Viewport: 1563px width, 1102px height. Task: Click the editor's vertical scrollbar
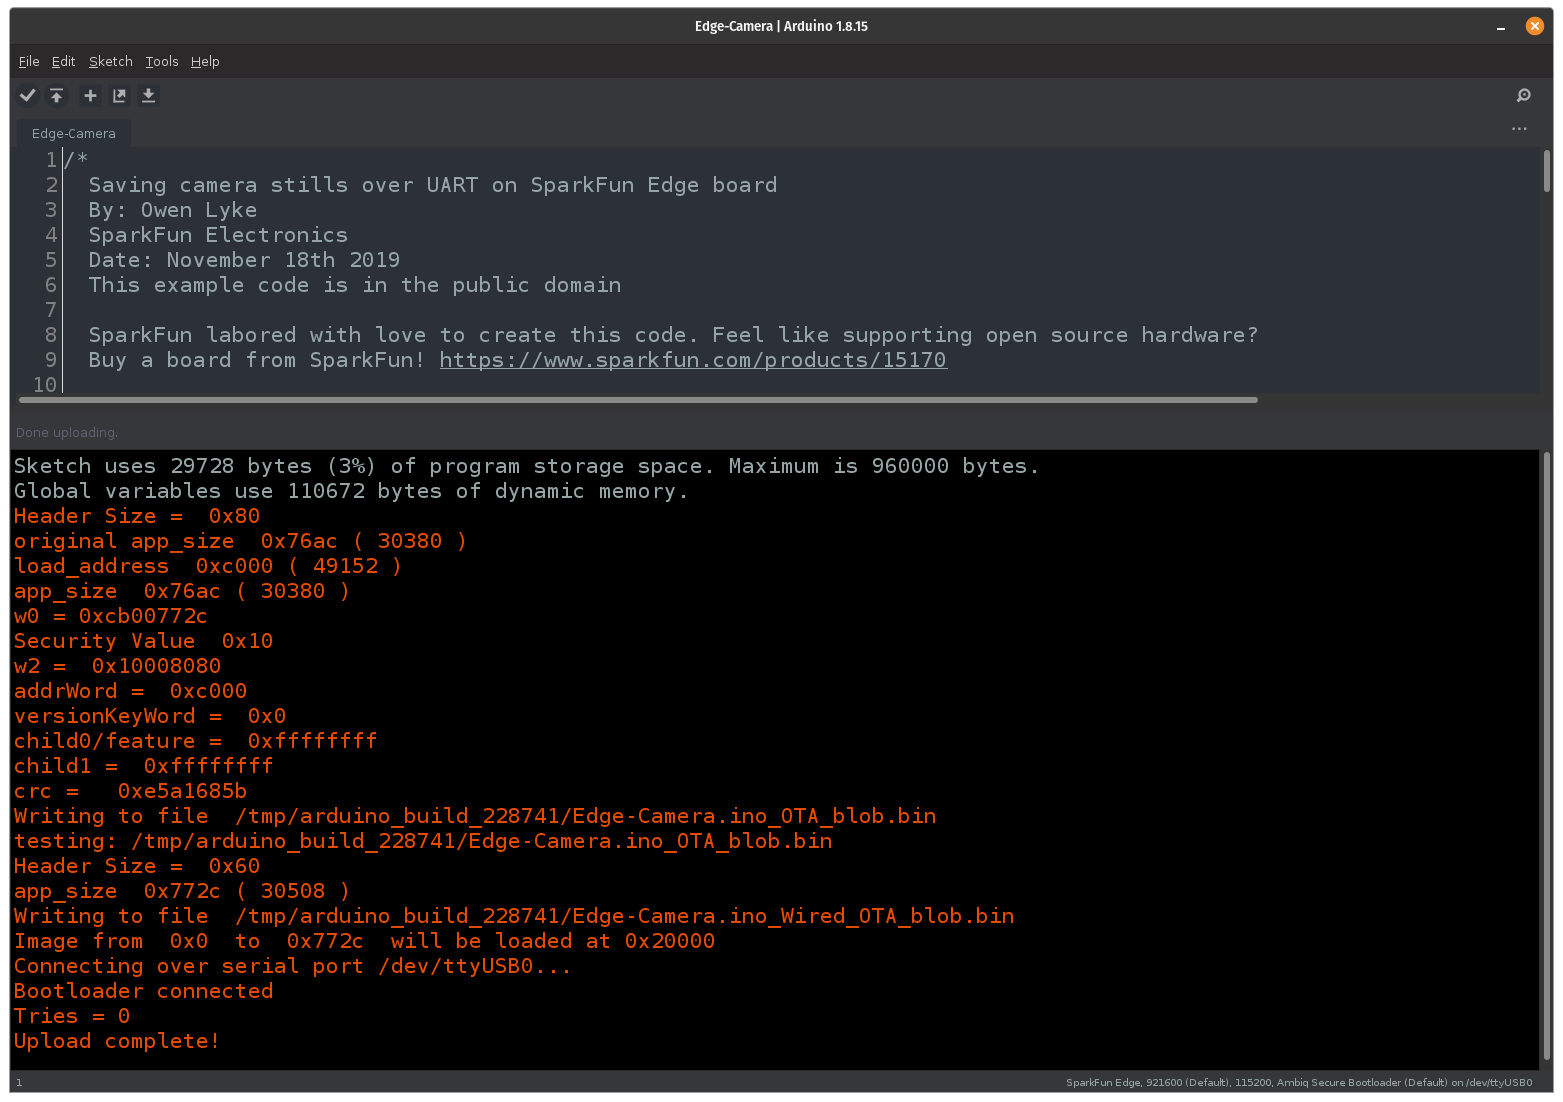click(1546, 172)
